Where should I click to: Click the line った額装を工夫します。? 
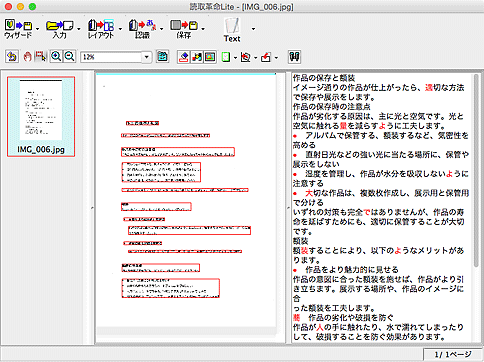pyautogui.click(x=334, y=308)
